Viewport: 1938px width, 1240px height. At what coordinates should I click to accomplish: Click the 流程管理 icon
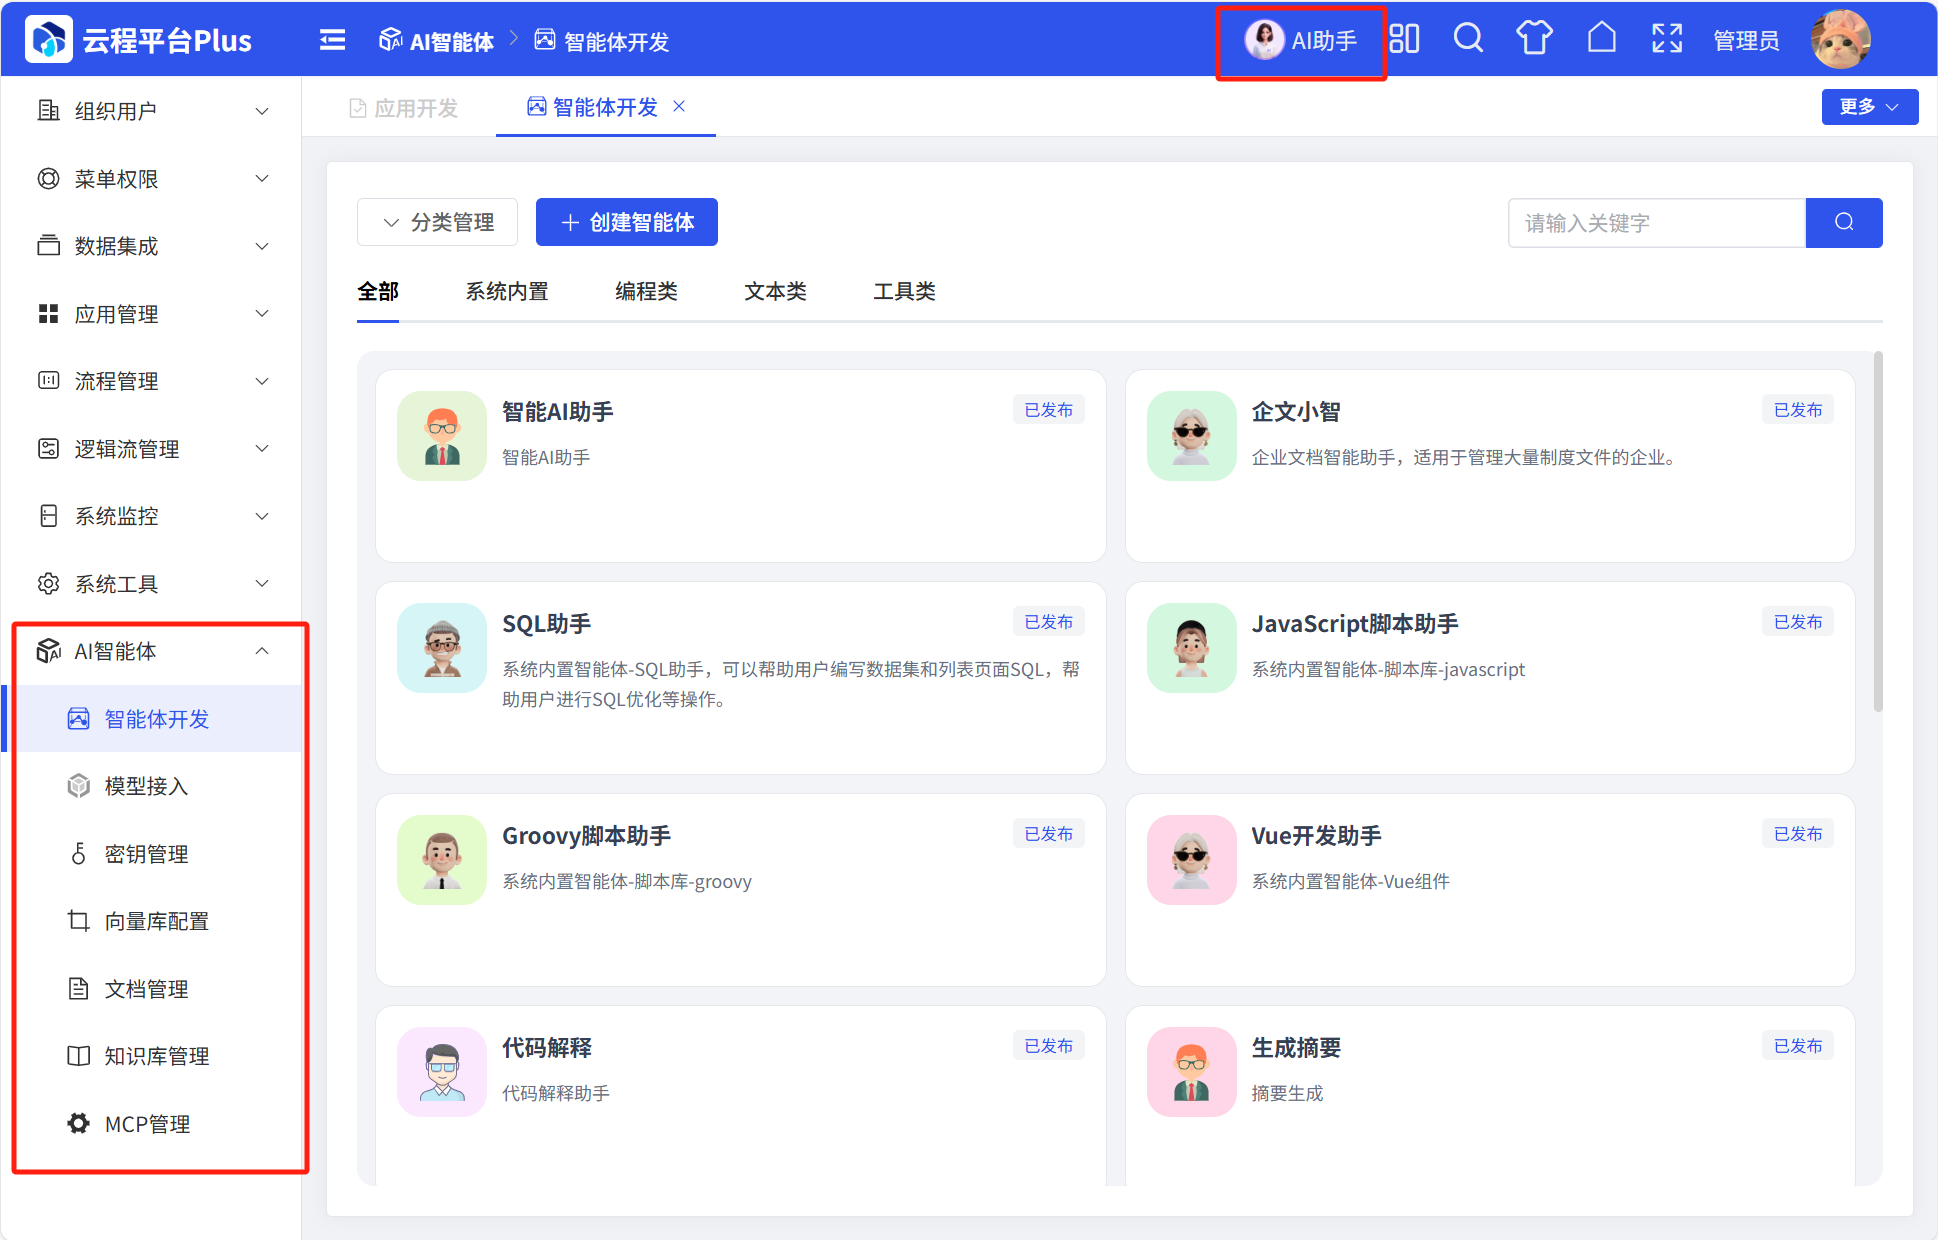point(48,380)
